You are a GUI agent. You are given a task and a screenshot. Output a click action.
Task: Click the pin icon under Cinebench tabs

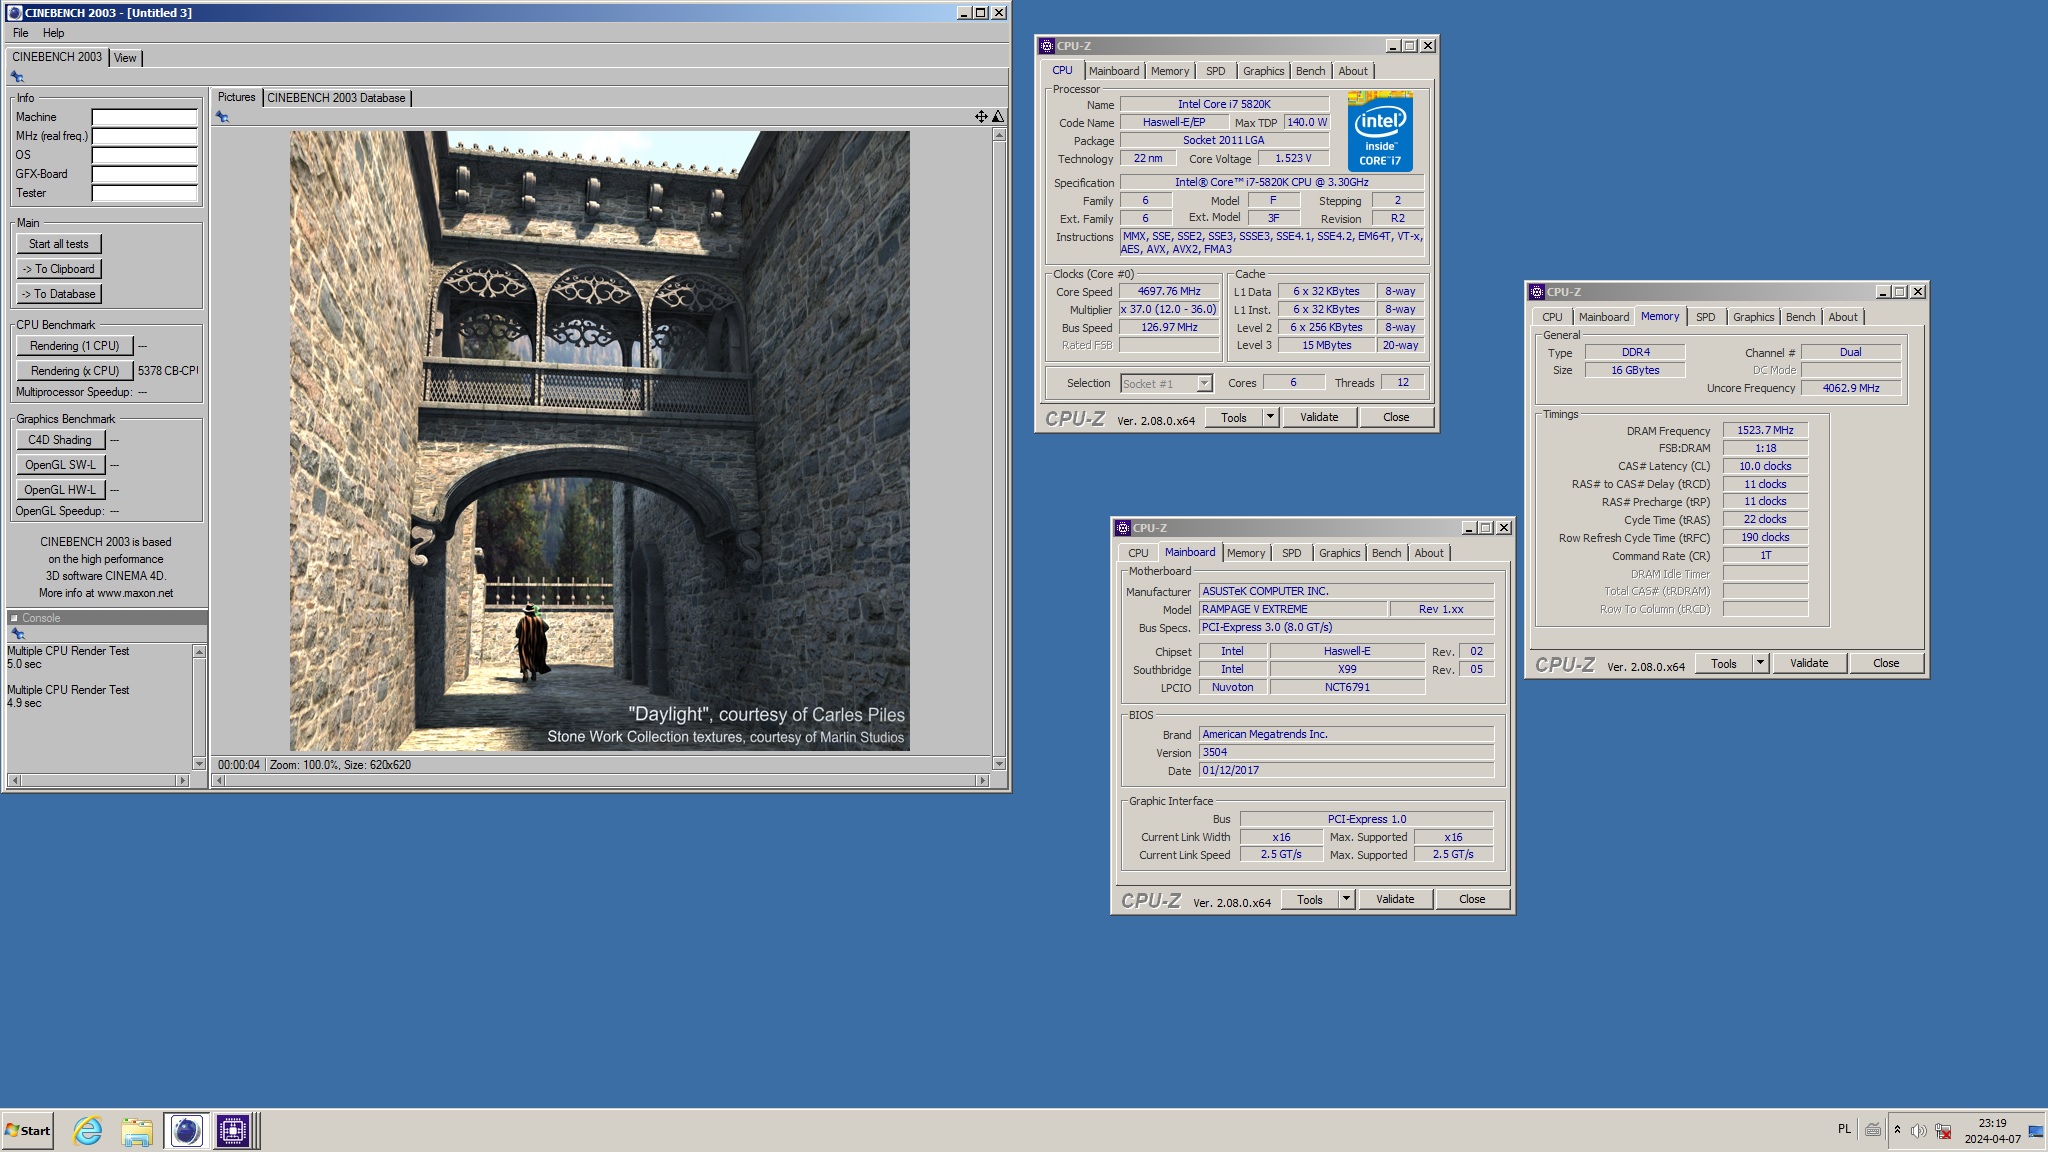(17, 77)
